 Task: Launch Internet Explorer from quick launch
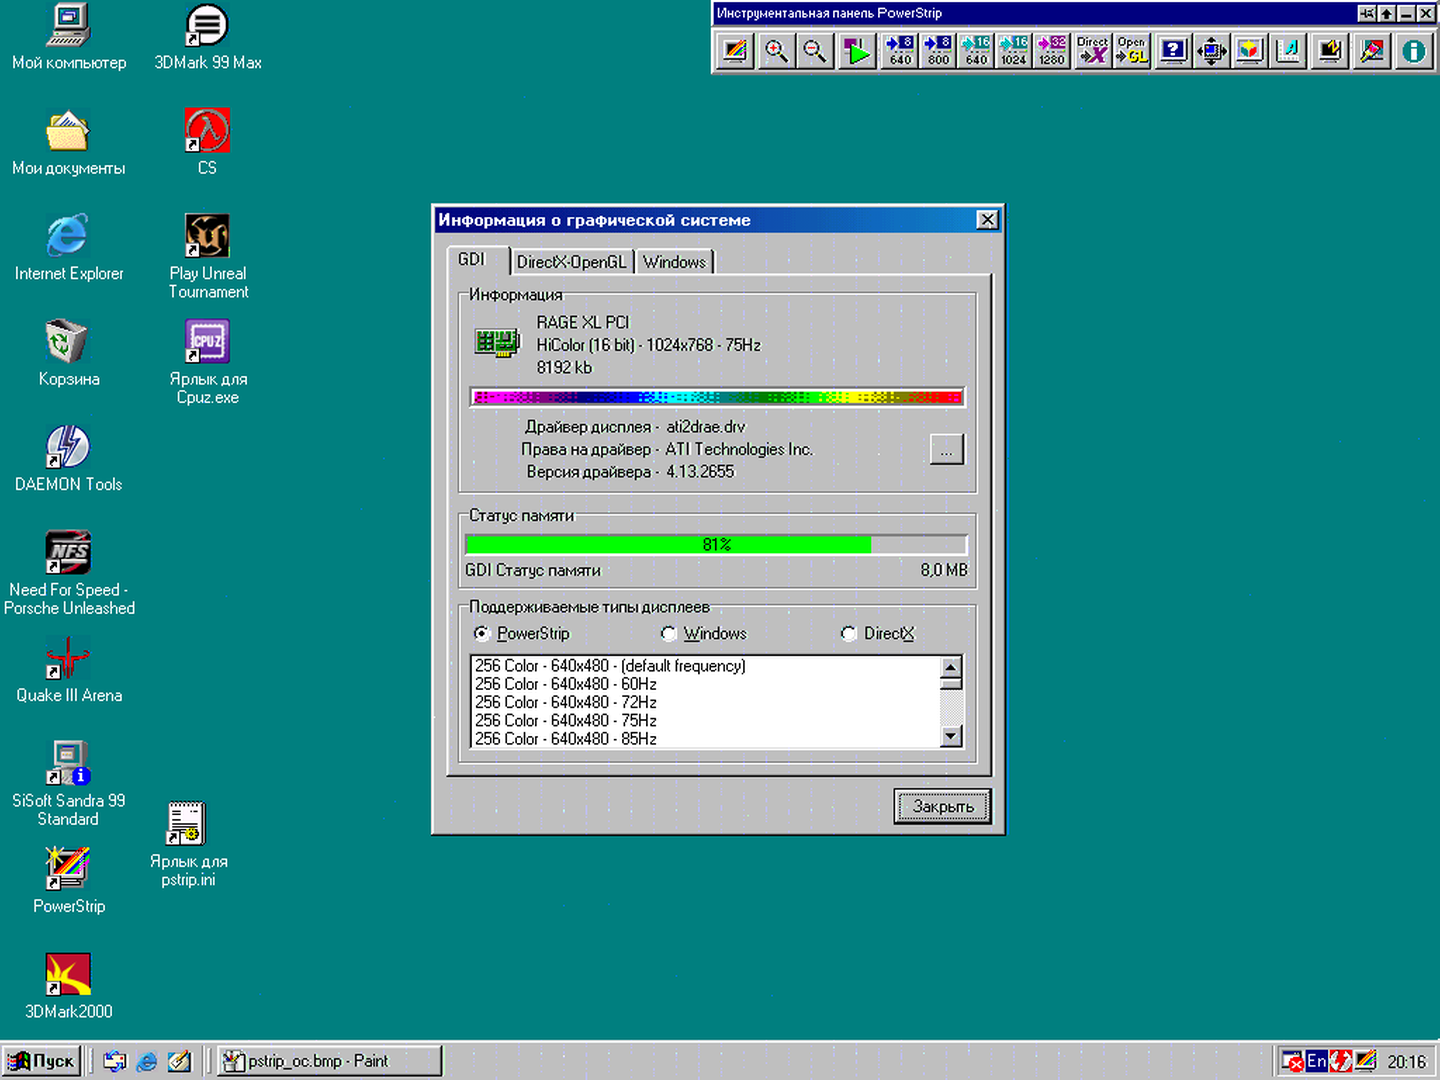(147, 1061)
